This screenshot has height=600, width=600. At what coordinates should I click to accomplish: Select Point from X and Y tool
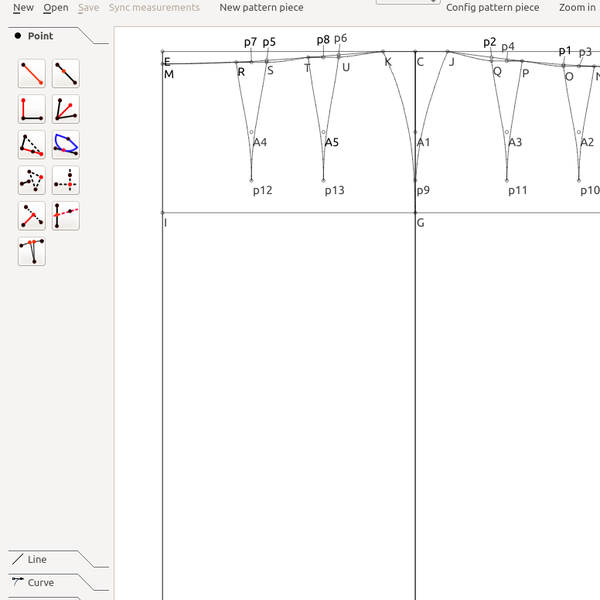66,181
